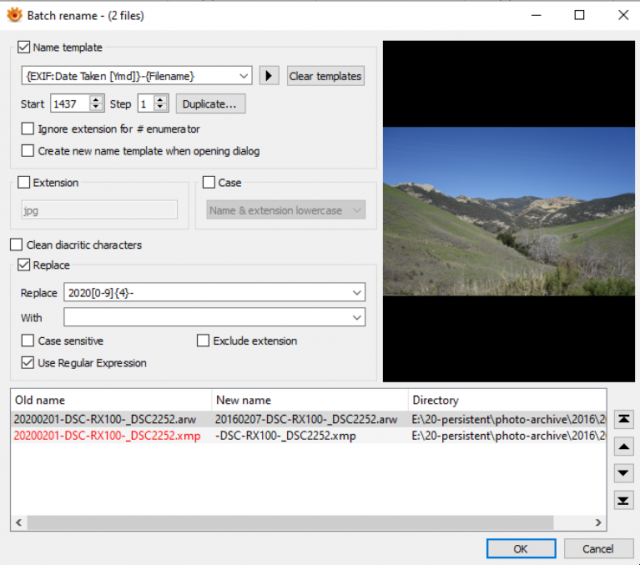The image size is (640, 565).
Task: Expand the With replacement dropdown
Action: 357,318
